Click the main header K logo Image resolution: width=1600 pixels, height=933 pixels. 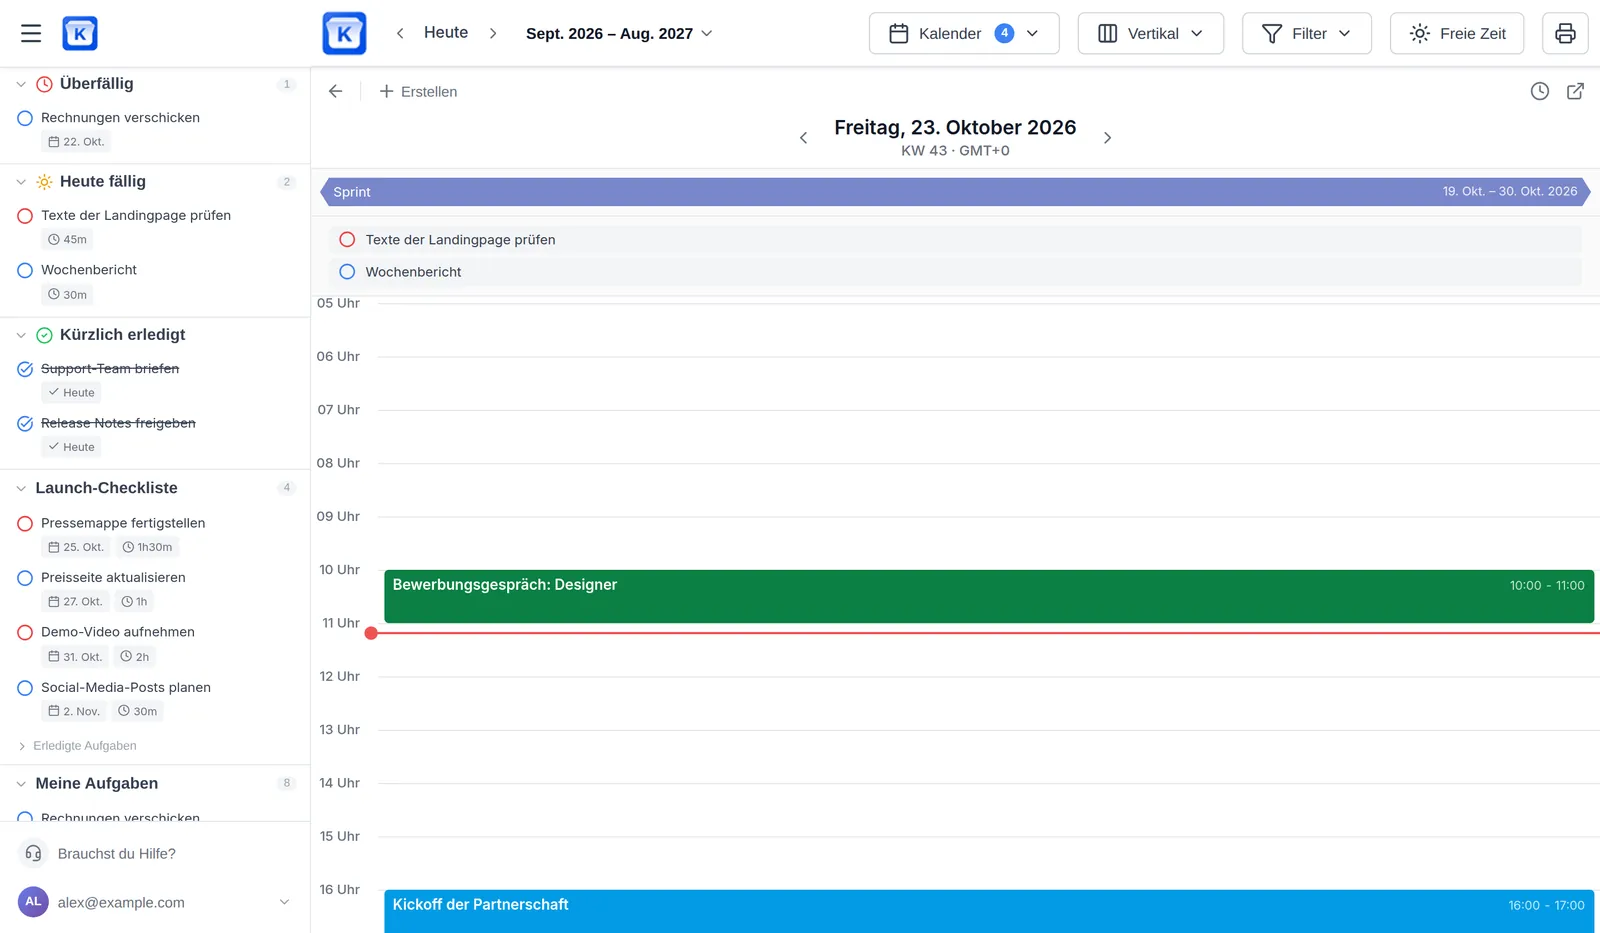pyautogui.click(x=344, y=33)
